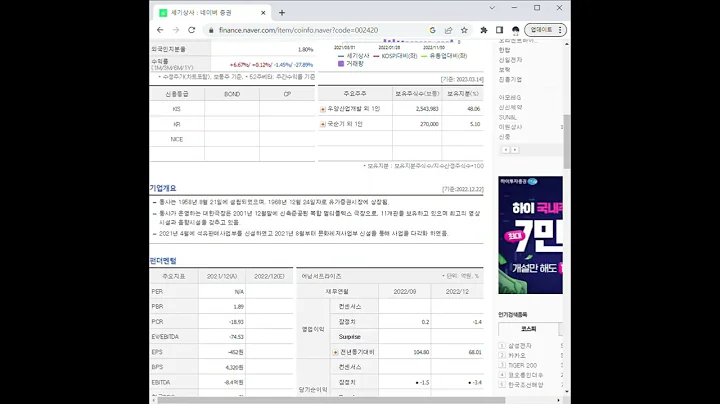Screen dimensions: 720x404
Task: Click the next arrow in related stocks list
Action: (515, 150)
